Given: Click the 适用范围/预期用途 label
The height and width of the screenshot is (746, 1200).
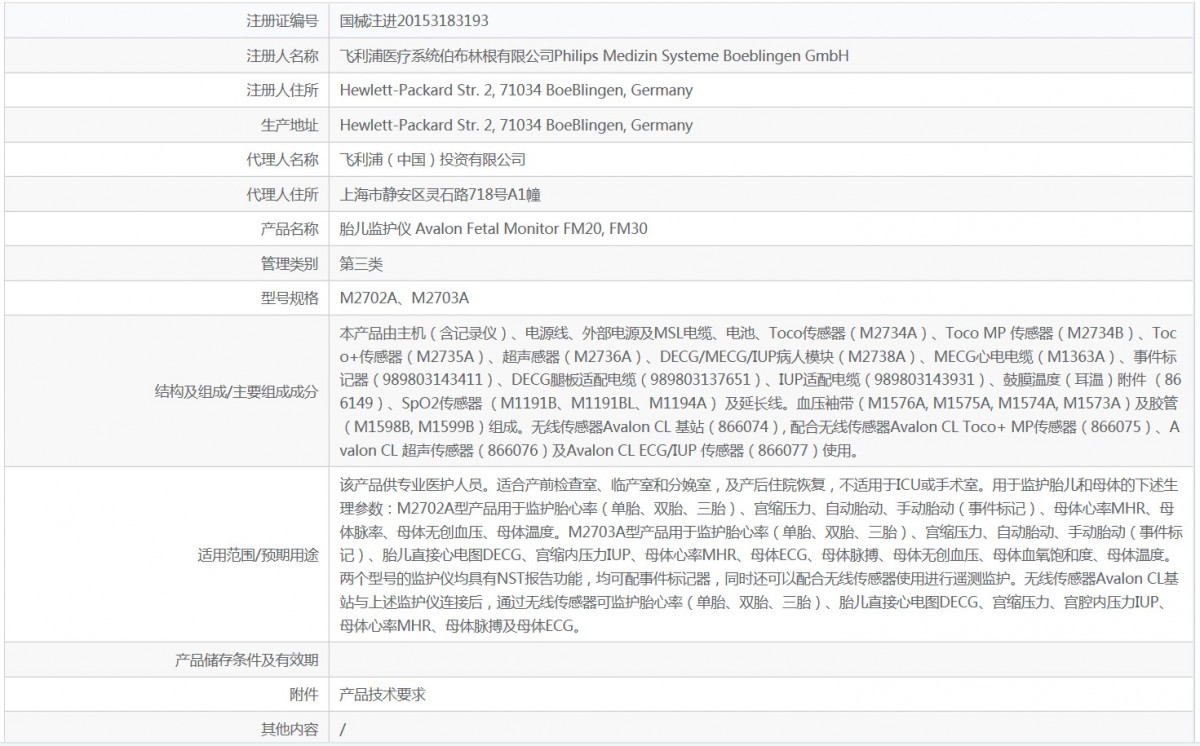Looking at the screenshot, I should point(259,555).
